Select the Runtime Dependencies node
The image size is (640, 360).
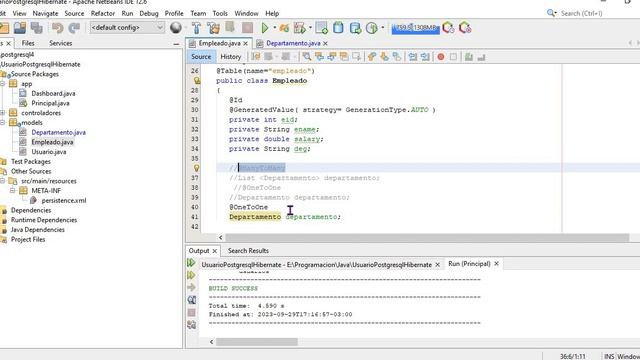(x=44, y=220)
